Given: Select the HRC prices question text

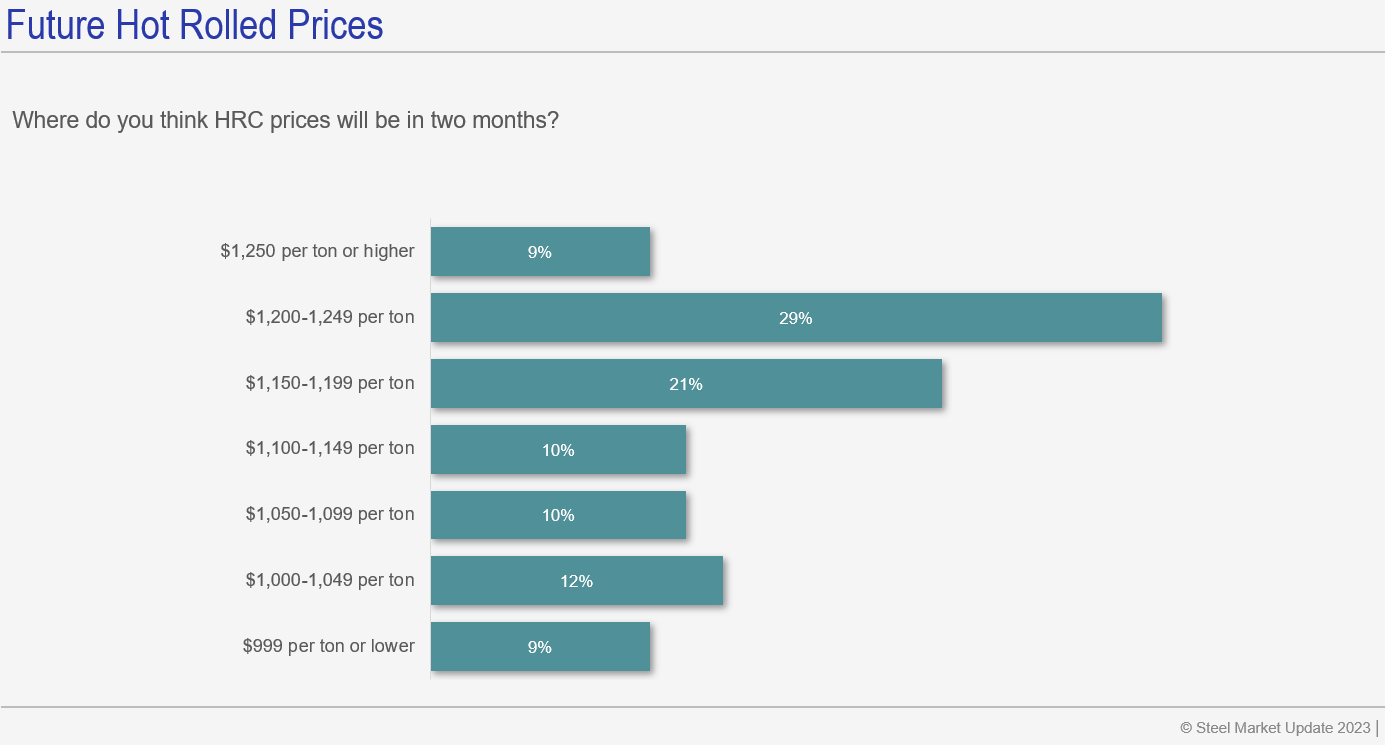Looking at the screenshot, I should [285, 121].
